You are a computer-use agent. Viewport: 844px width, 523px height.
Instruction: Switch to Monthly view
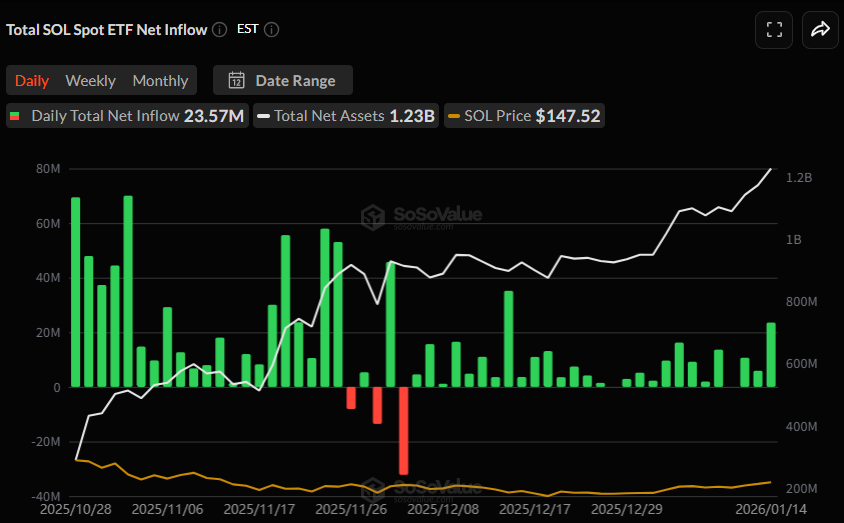point(160,80)
